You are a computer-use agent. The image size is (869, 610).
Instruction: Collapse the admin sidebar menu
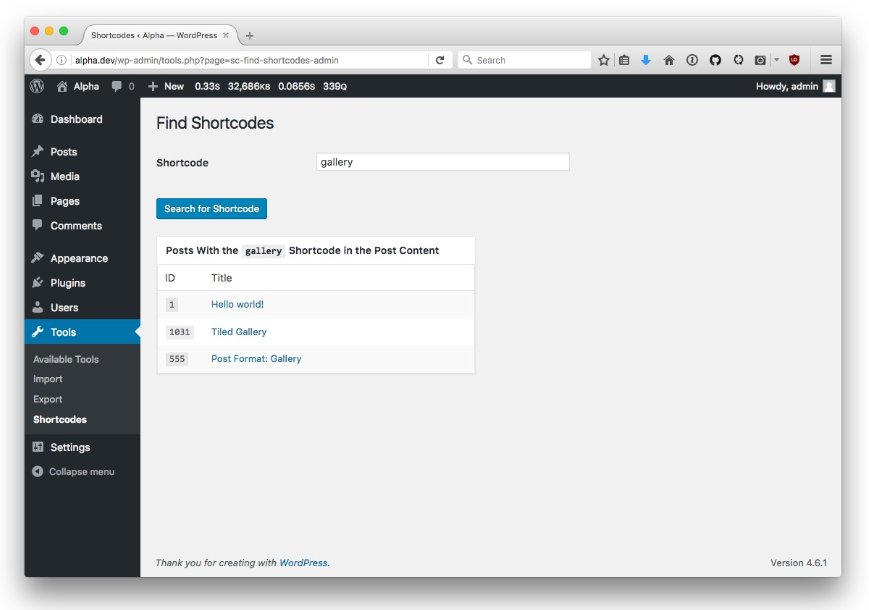[74, 471]
